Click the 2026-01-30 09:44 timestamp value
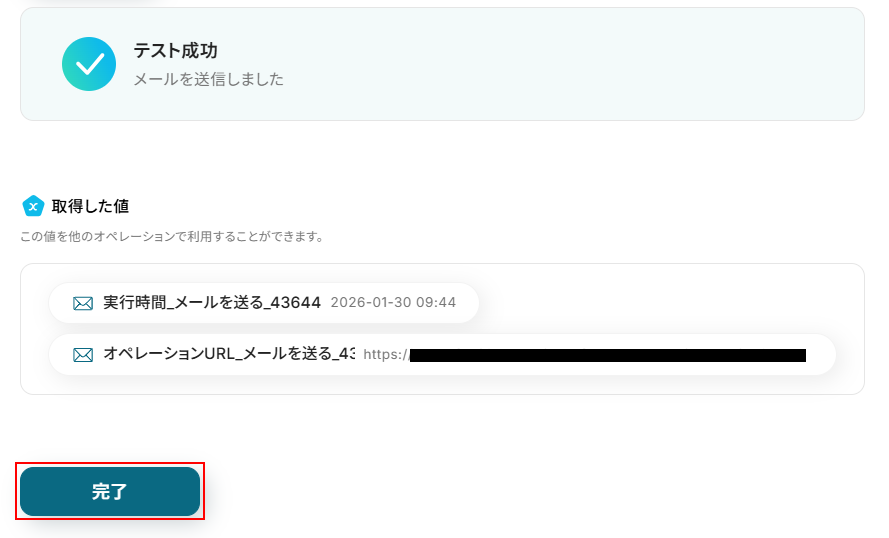 click(x=393, y=303)
